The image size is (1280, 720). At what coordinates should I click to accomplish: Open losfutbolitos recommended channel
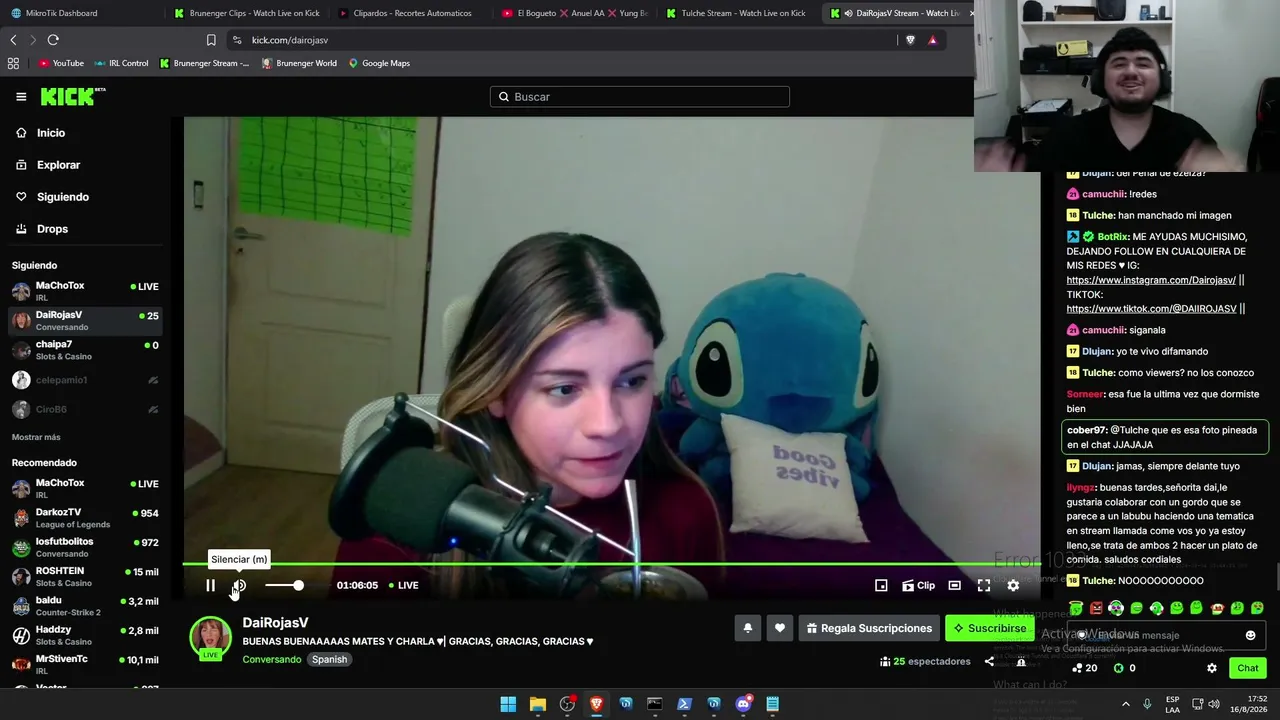tap(85, 547)
